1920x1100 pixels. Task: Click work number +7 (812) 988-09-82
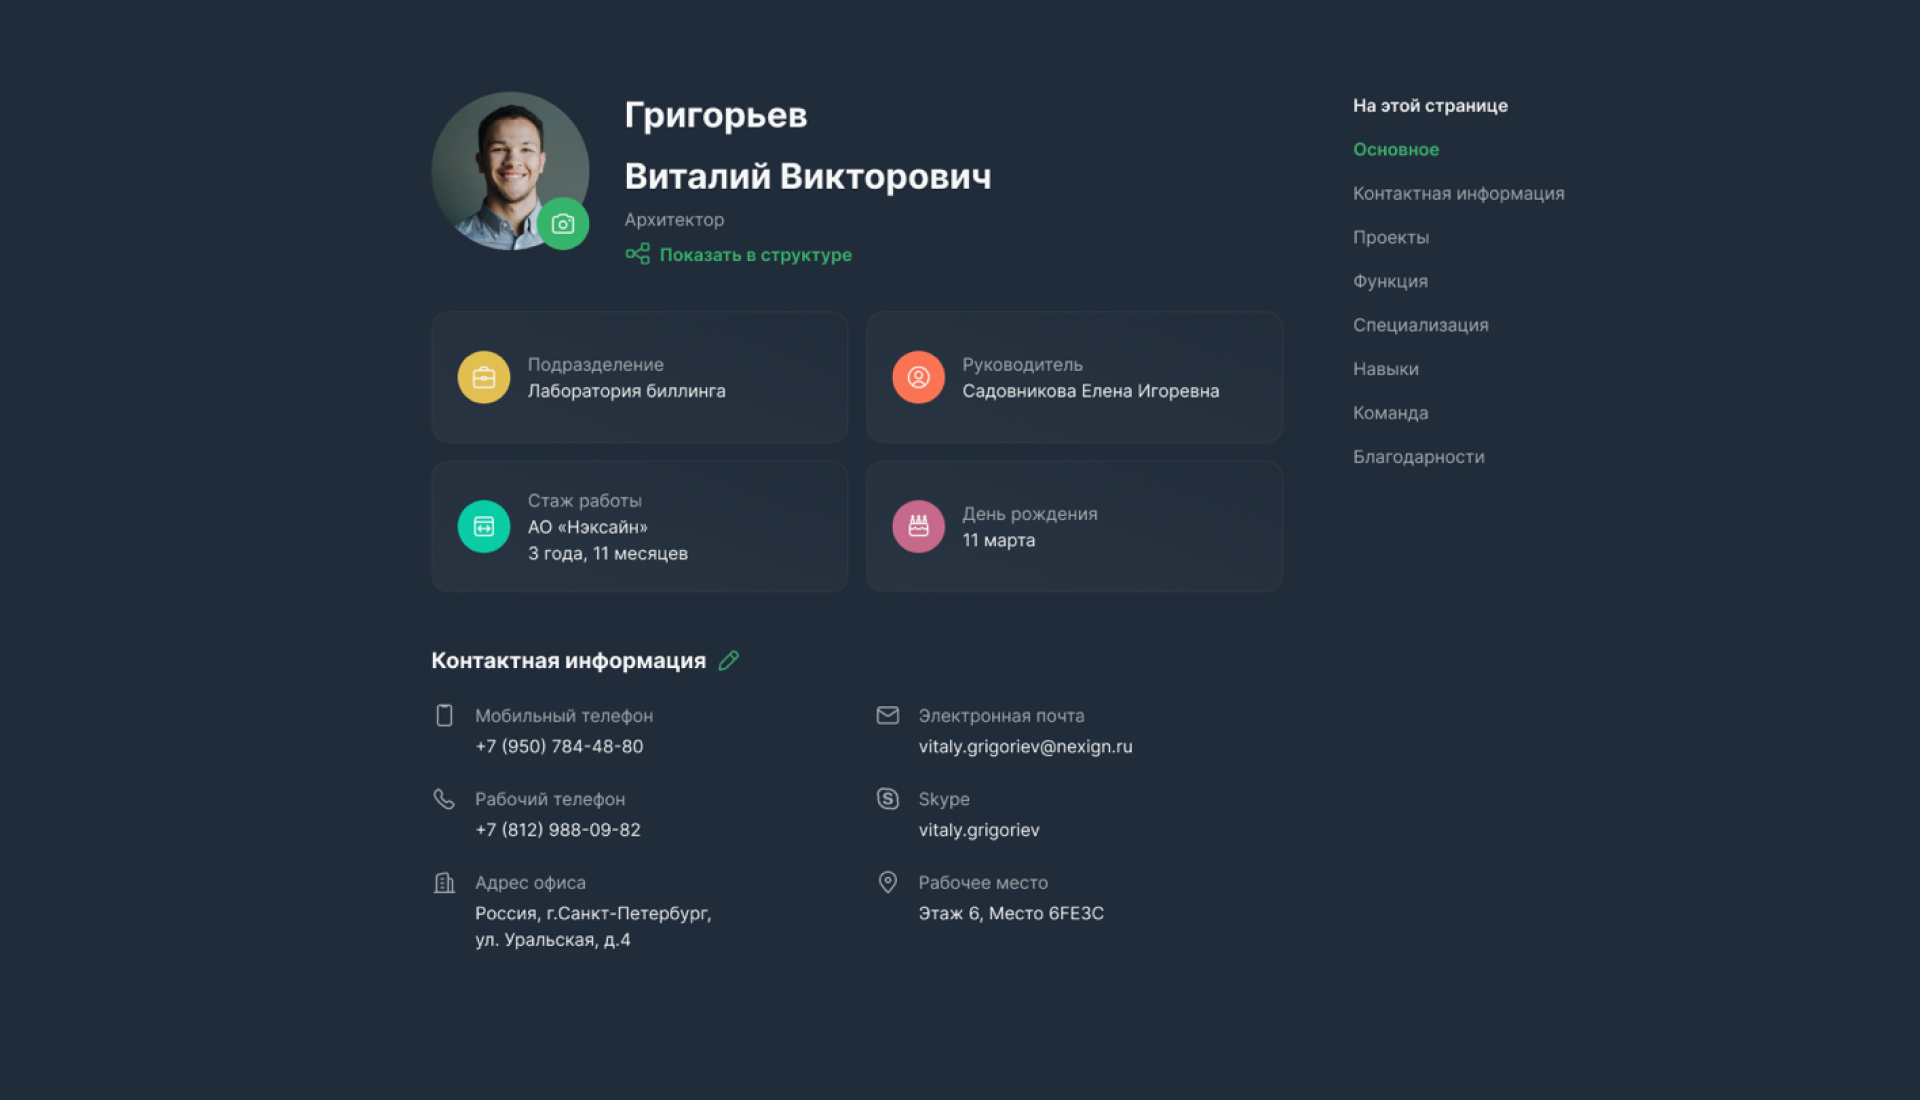click(x=558, y=829)
